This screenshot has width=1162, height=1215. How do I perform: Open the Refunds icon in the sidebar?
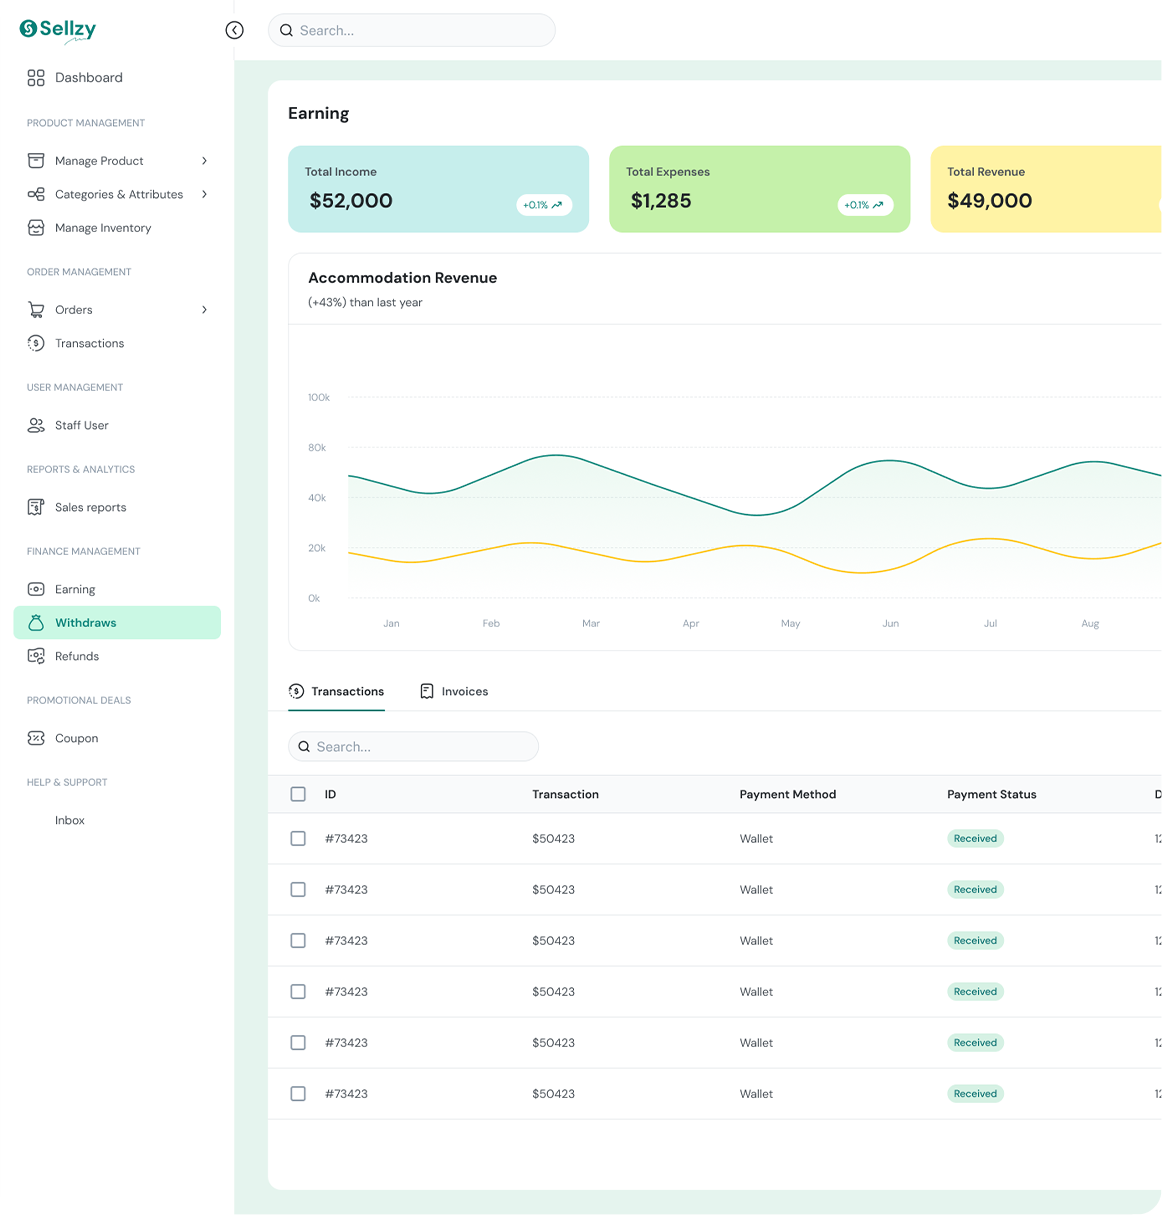coord(36,656)
